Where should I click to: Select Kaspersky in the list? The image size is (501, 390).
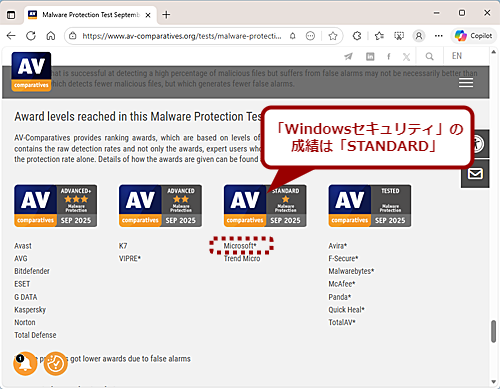[x=30, y=310]
